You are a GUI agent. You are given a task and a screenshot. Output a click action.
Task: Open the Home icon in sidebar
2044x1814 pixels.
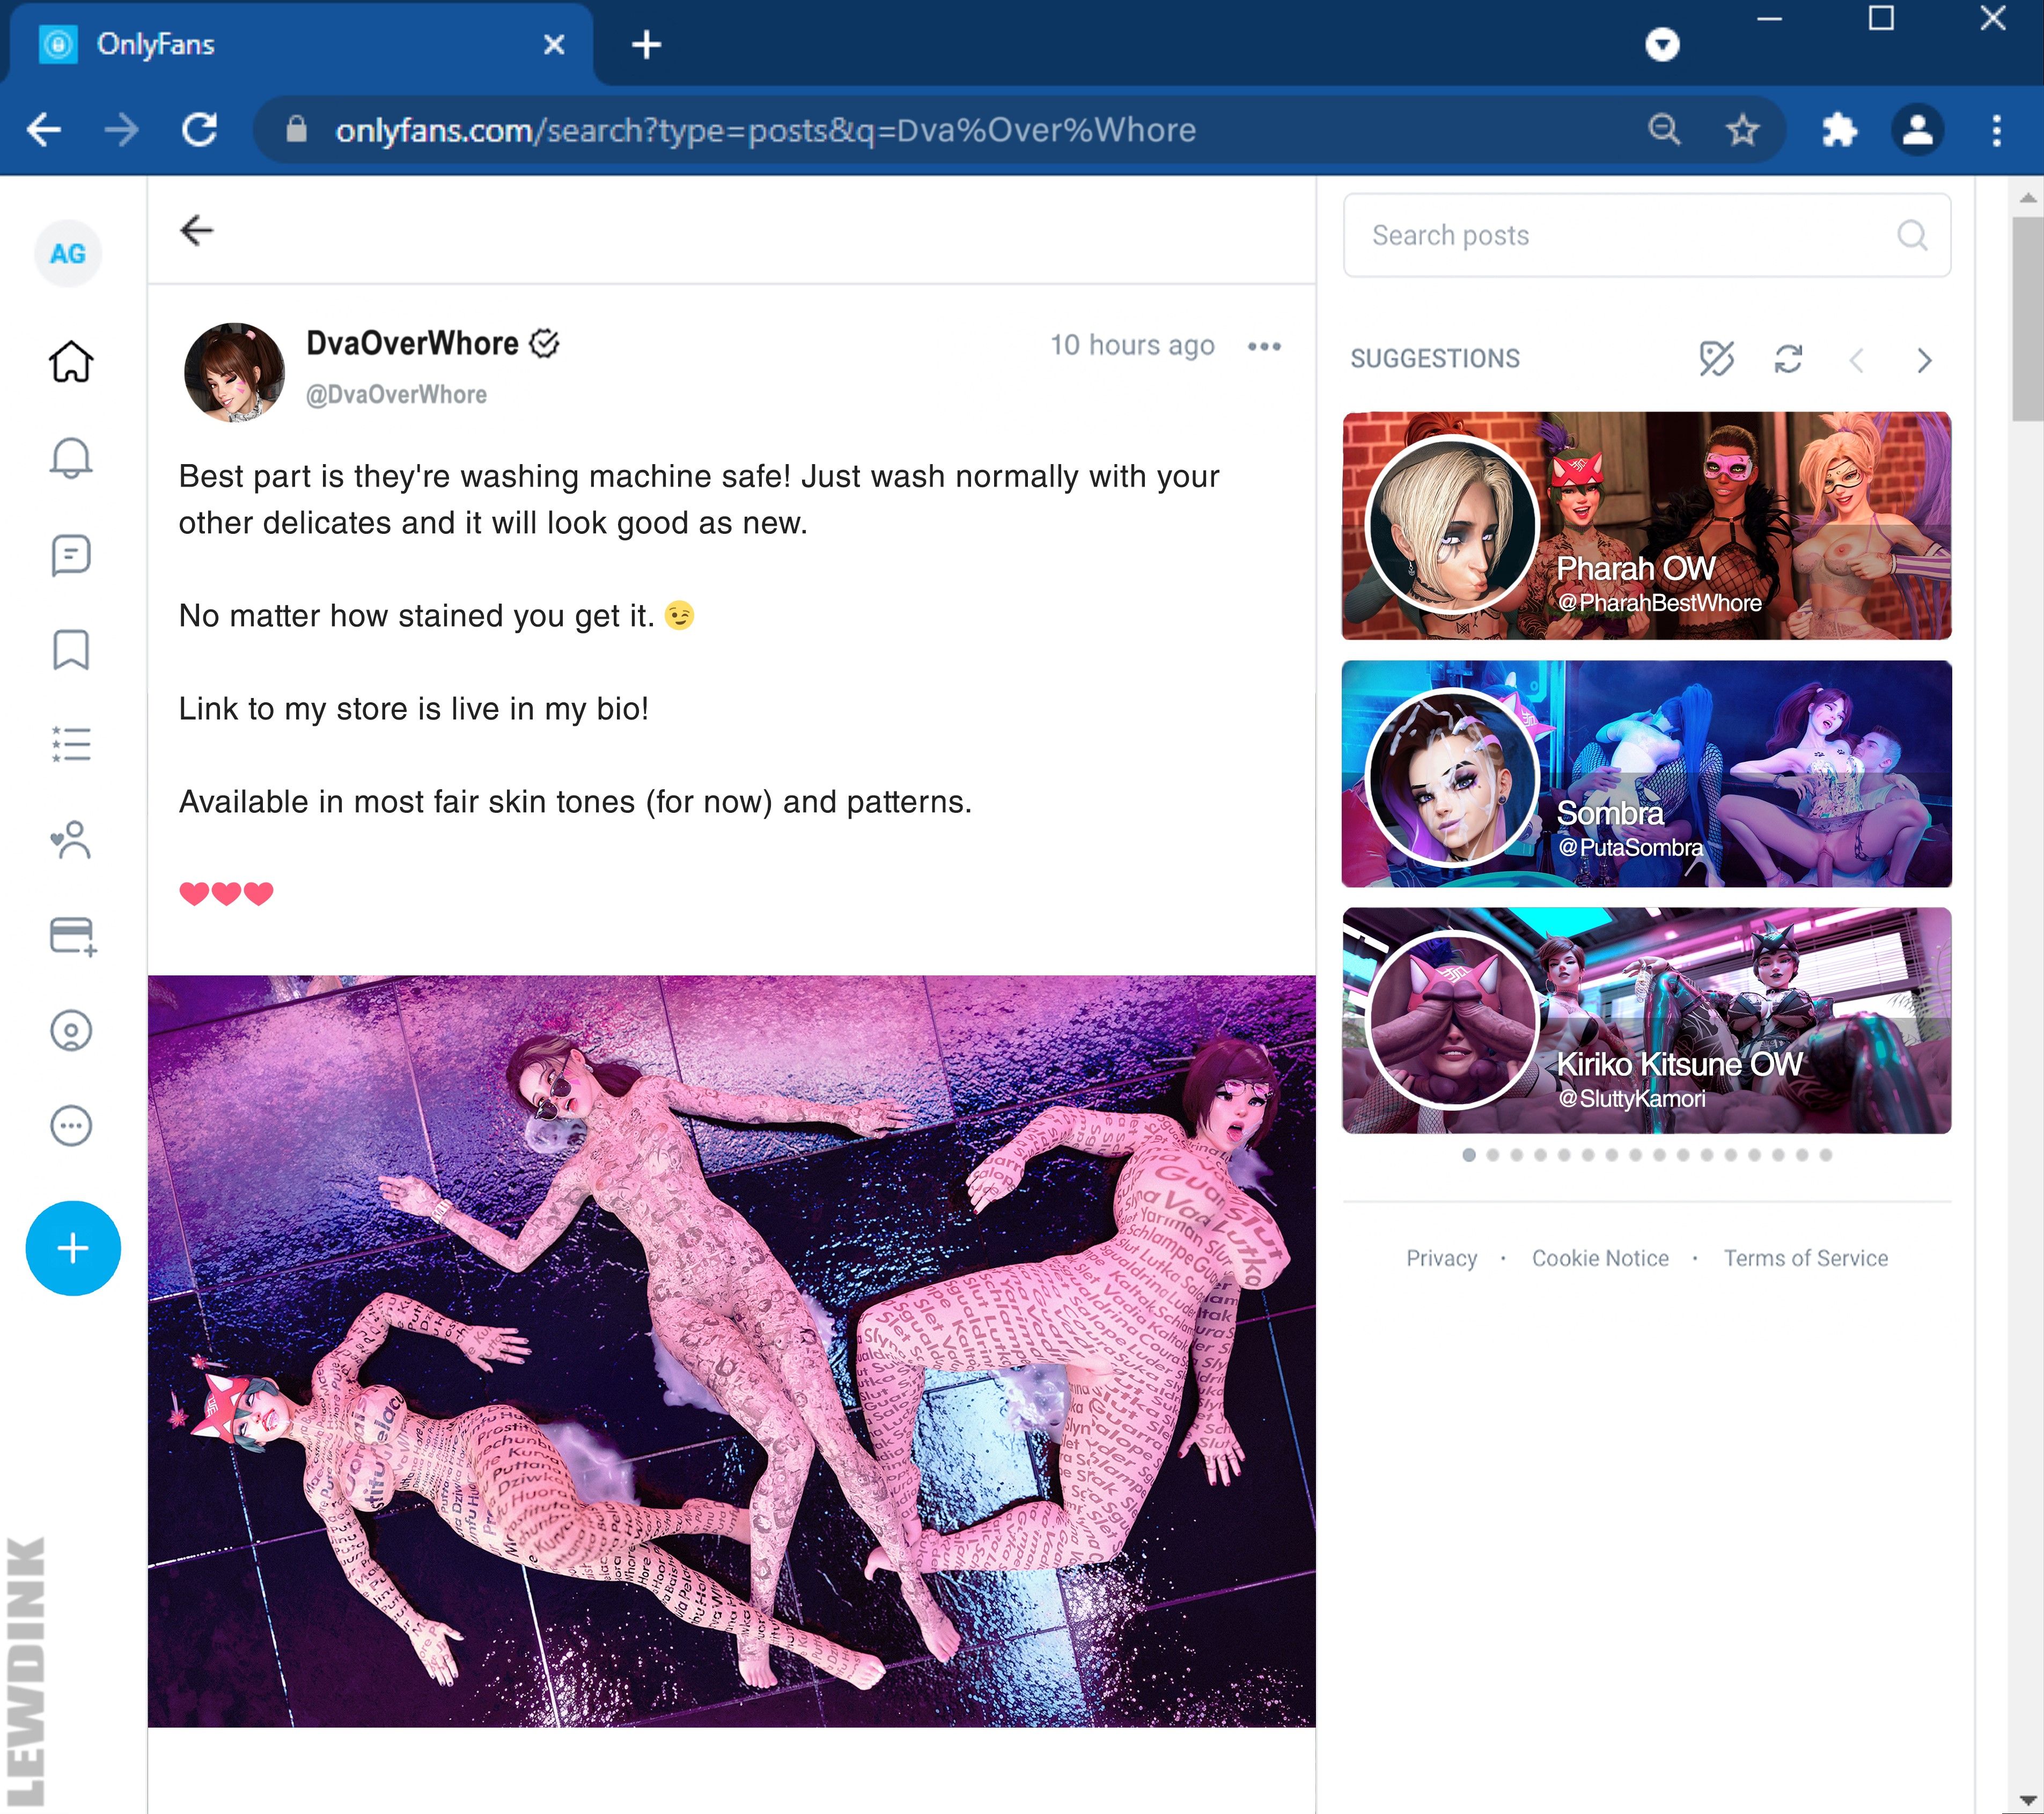pyautogui.click(x=71, y=361)
